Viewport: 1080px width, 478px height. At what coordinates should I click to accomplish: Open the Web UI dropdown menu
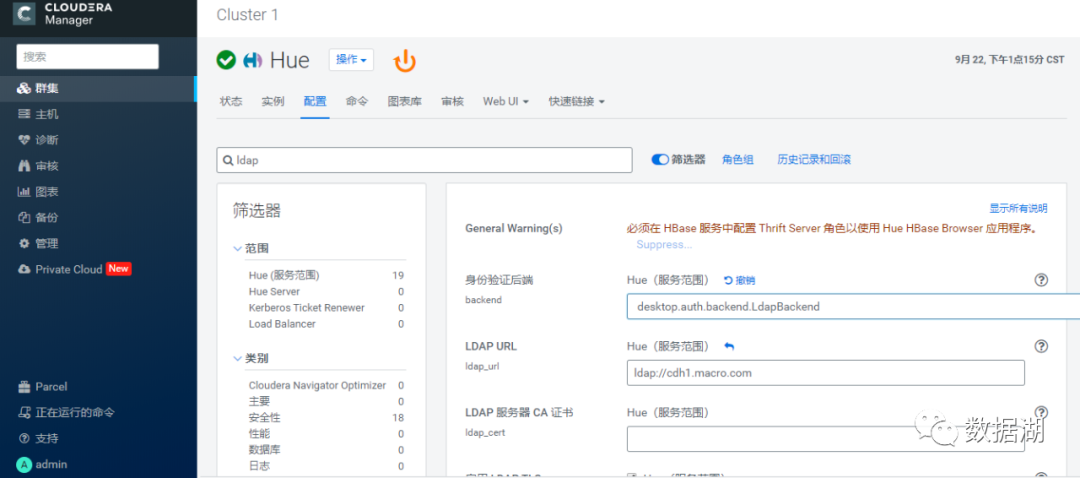click(506, 101)
